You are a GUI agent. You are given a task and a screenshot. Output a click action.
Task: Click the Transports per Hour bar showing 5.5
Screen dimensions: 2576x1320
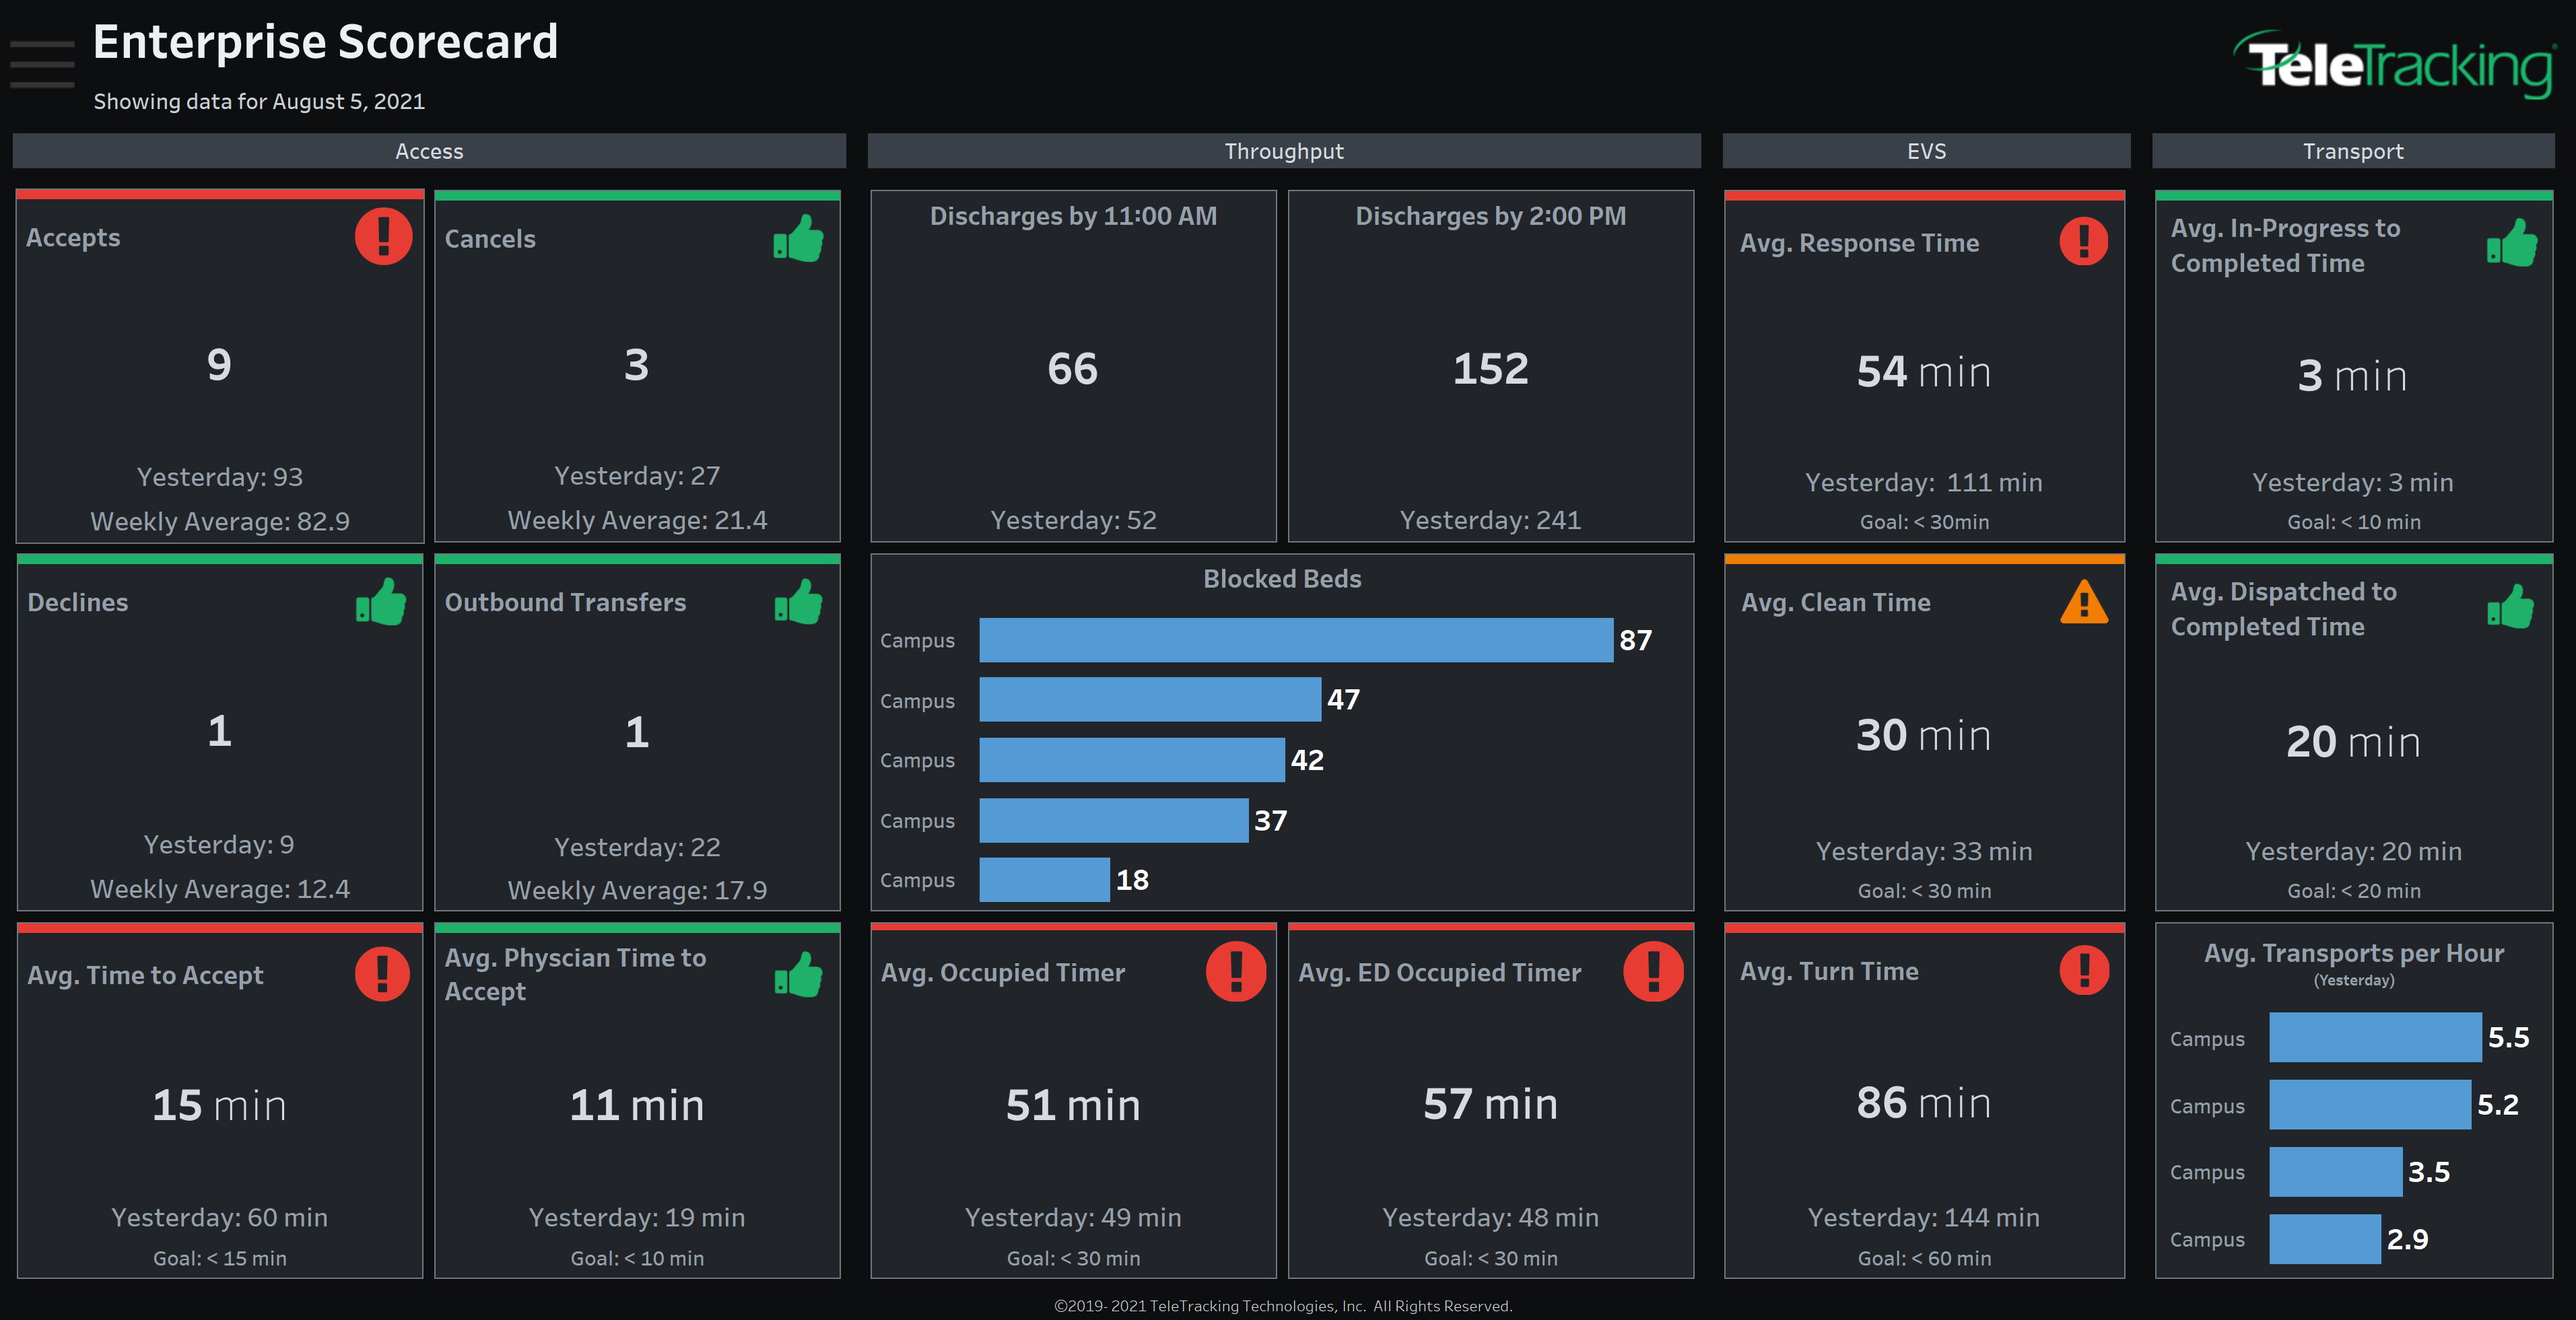pos(2375,1037)
